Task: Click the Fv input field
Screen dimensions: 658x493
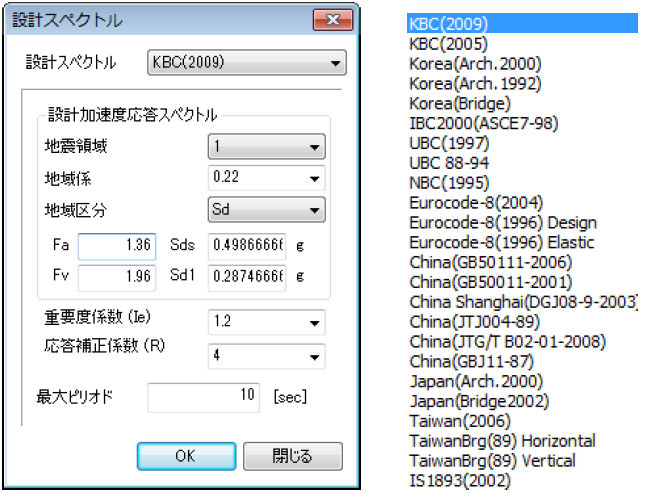Action: 117,277
